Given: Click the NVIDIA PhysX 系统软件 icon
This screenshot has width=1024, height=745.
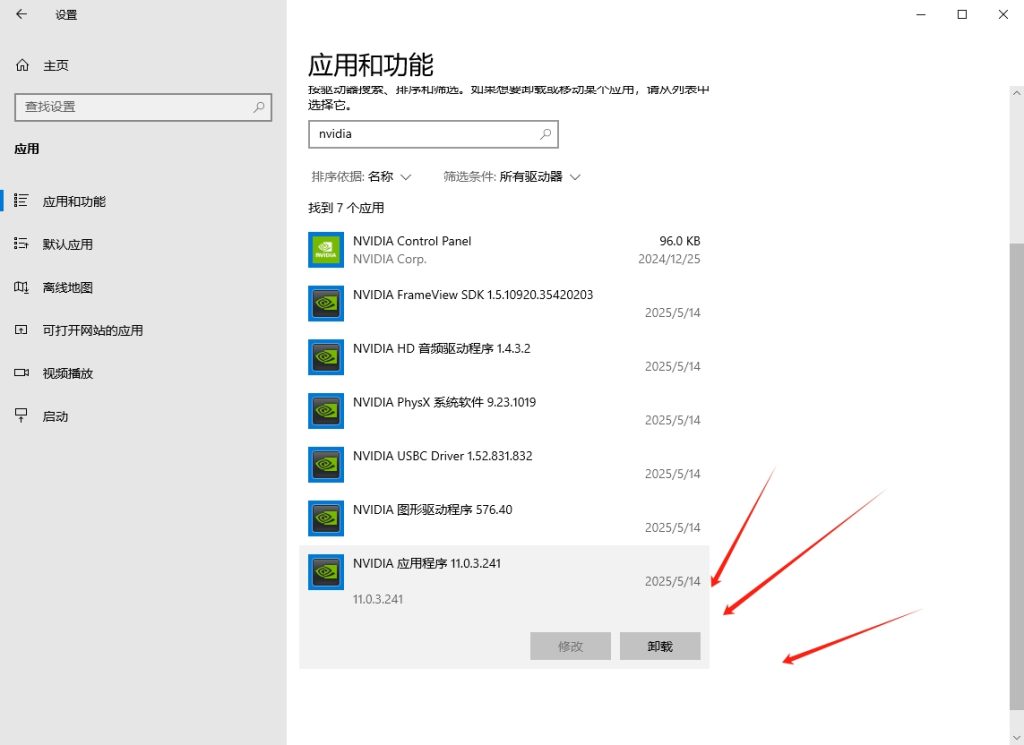Looking at the screenshot, I should click(326, 411).
